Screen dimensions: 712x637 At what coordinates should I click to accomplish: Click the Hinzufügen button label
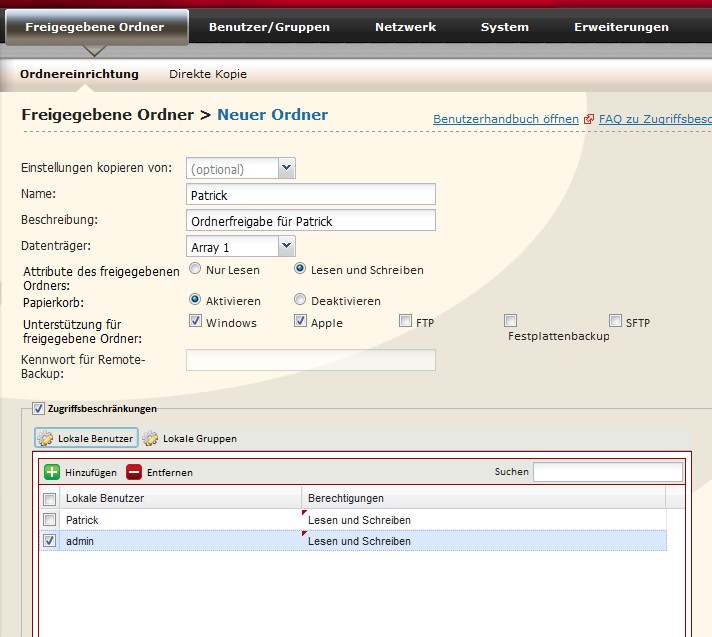pos(91,473)
